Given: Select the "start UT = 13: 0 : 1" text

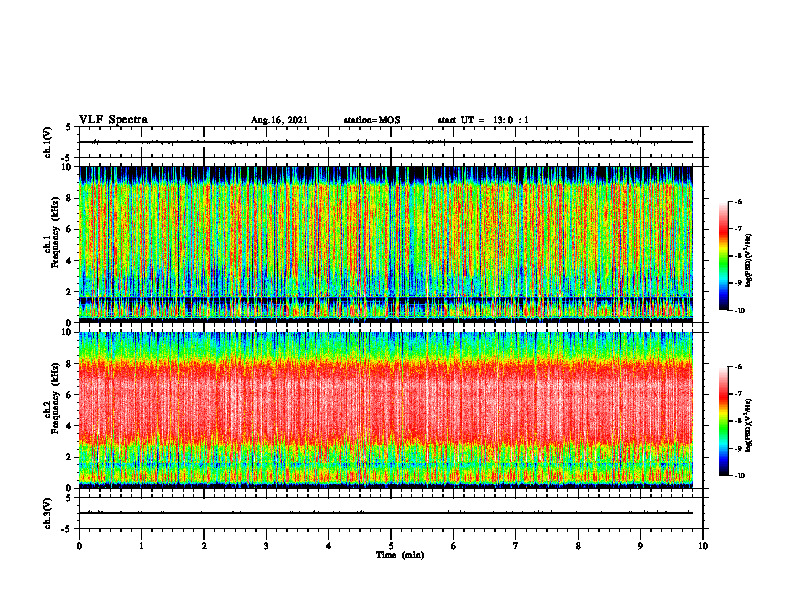Looking at the screenshot, I should pyautogui.click(x=483, y=120).
